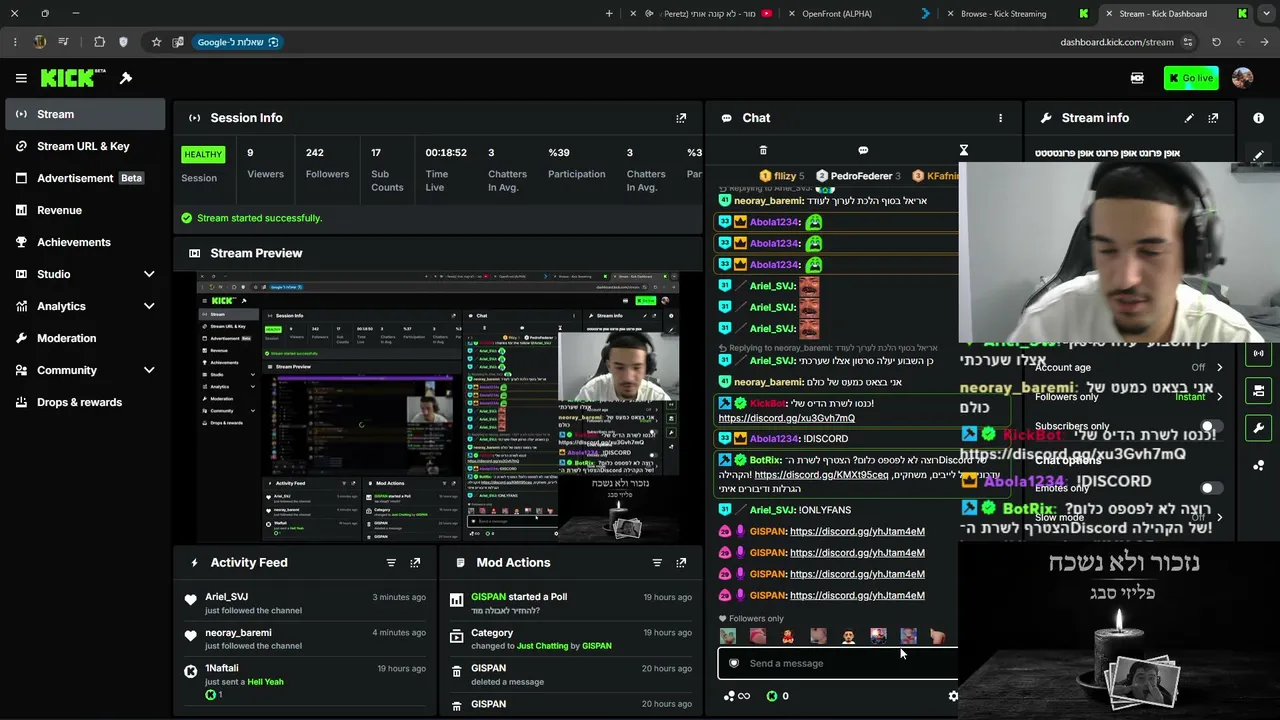Click the camera icon next to Go live
Screen dimensions: 1280x720
(1137, 78)
